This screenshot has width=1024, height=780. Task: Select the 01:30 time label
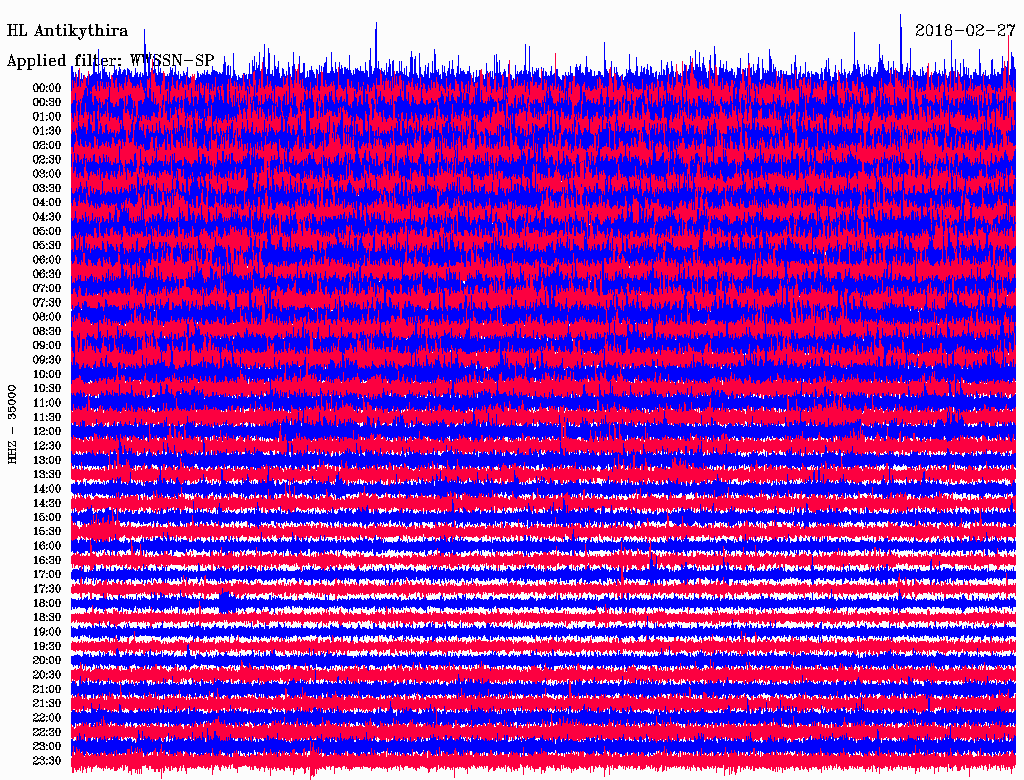point(47,131)
